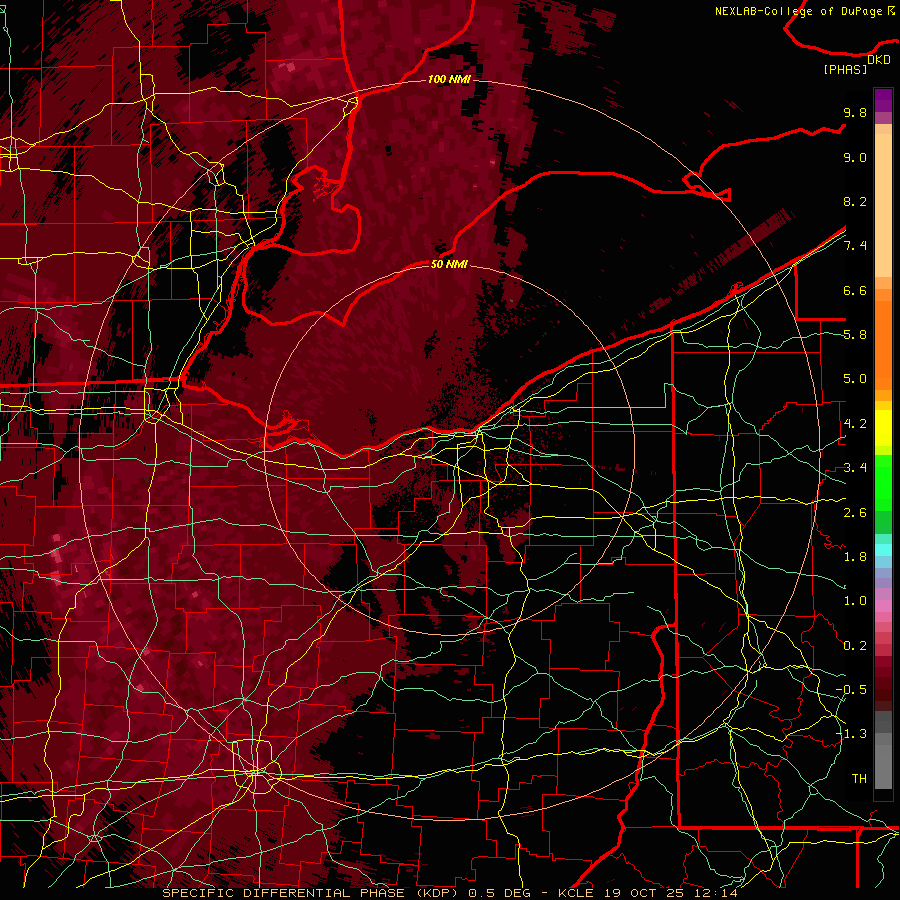Select the 1.8 scale value
Viewport: 900px width, 900px height.
(x=855, y=557)
